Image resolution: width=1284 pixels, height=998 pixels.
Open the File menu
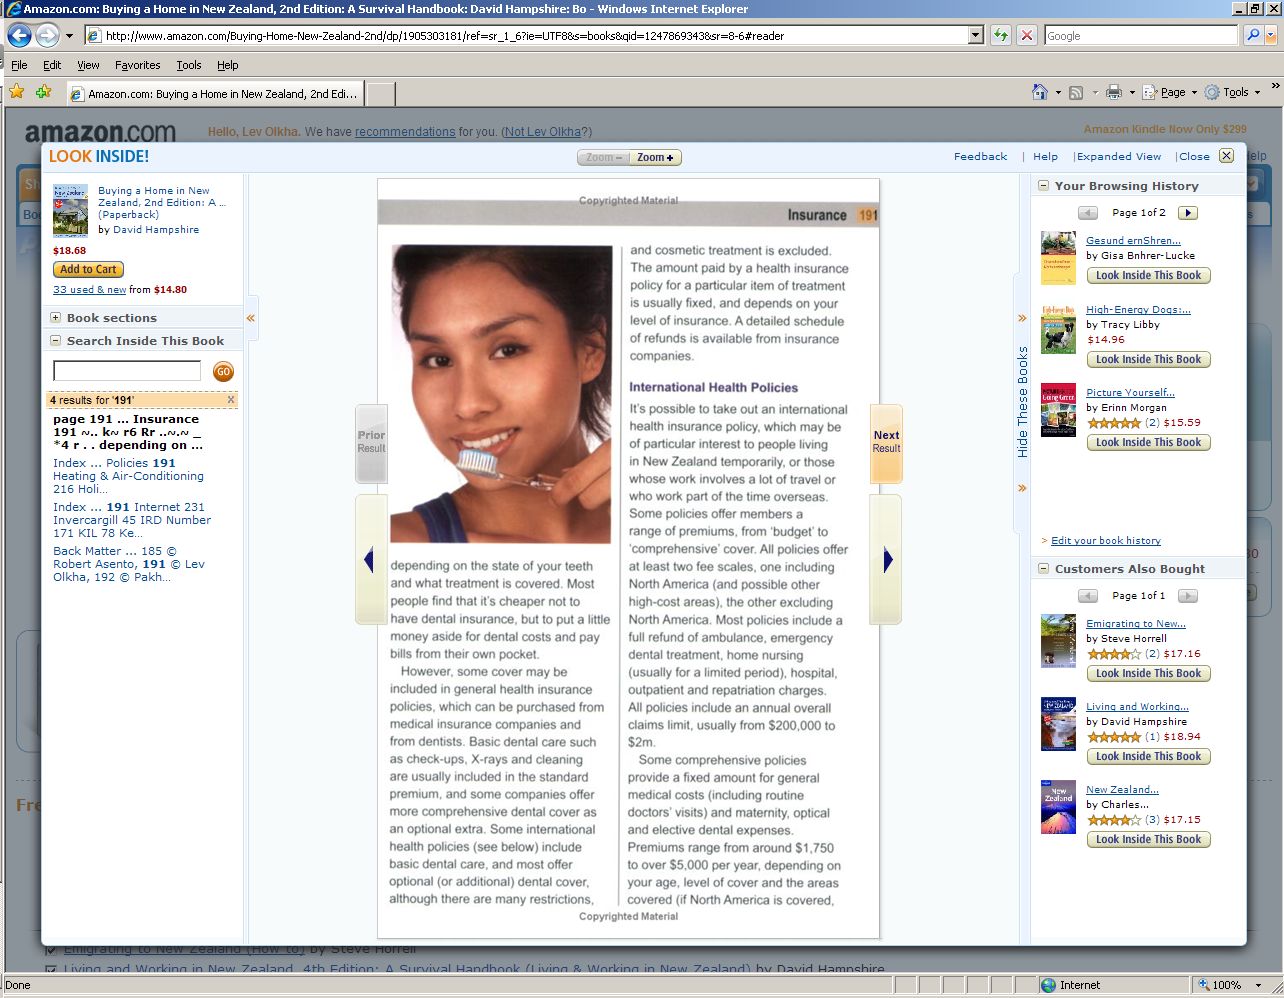[19, 65]
